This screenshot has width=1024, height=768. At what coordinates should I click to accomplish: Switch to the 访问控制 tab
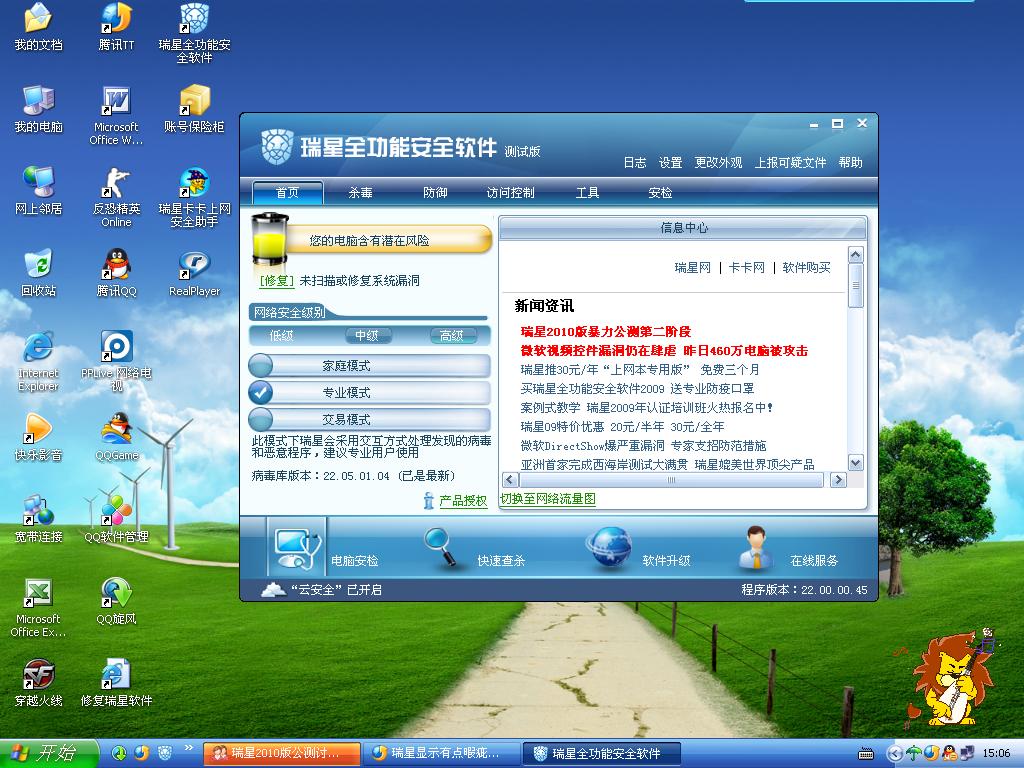click(x=511, y=193)
